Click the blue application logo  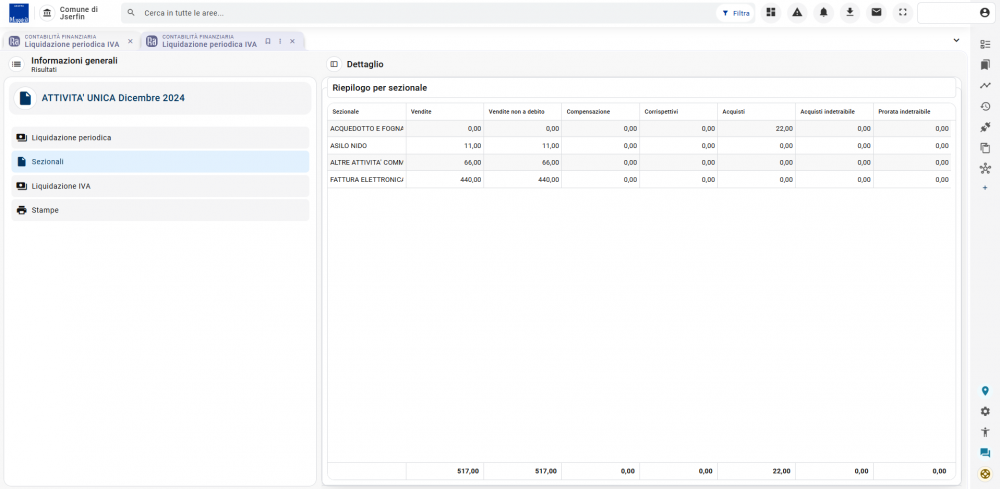[x=18, y=13]
